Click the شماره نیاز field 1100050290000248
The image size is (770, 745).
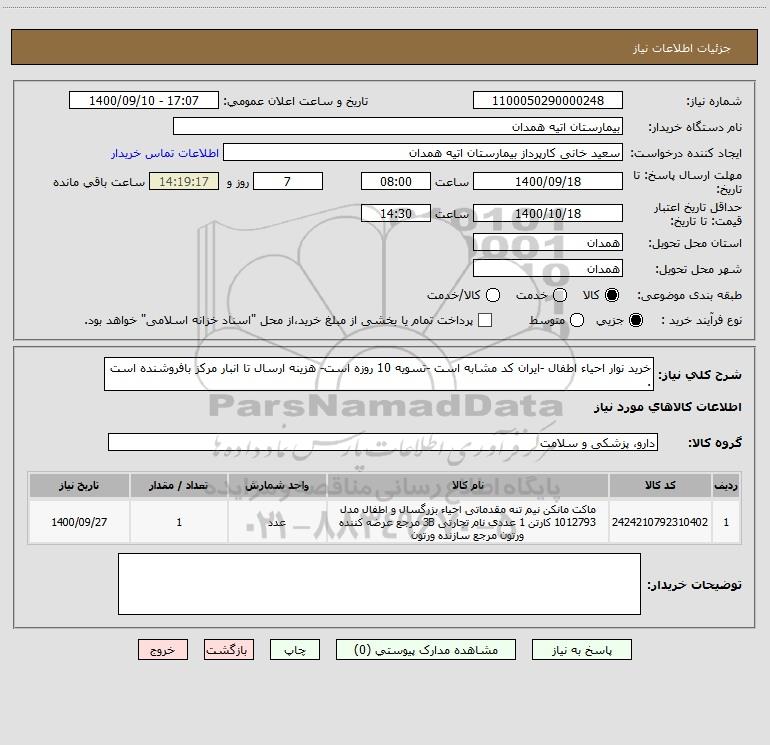548,101
